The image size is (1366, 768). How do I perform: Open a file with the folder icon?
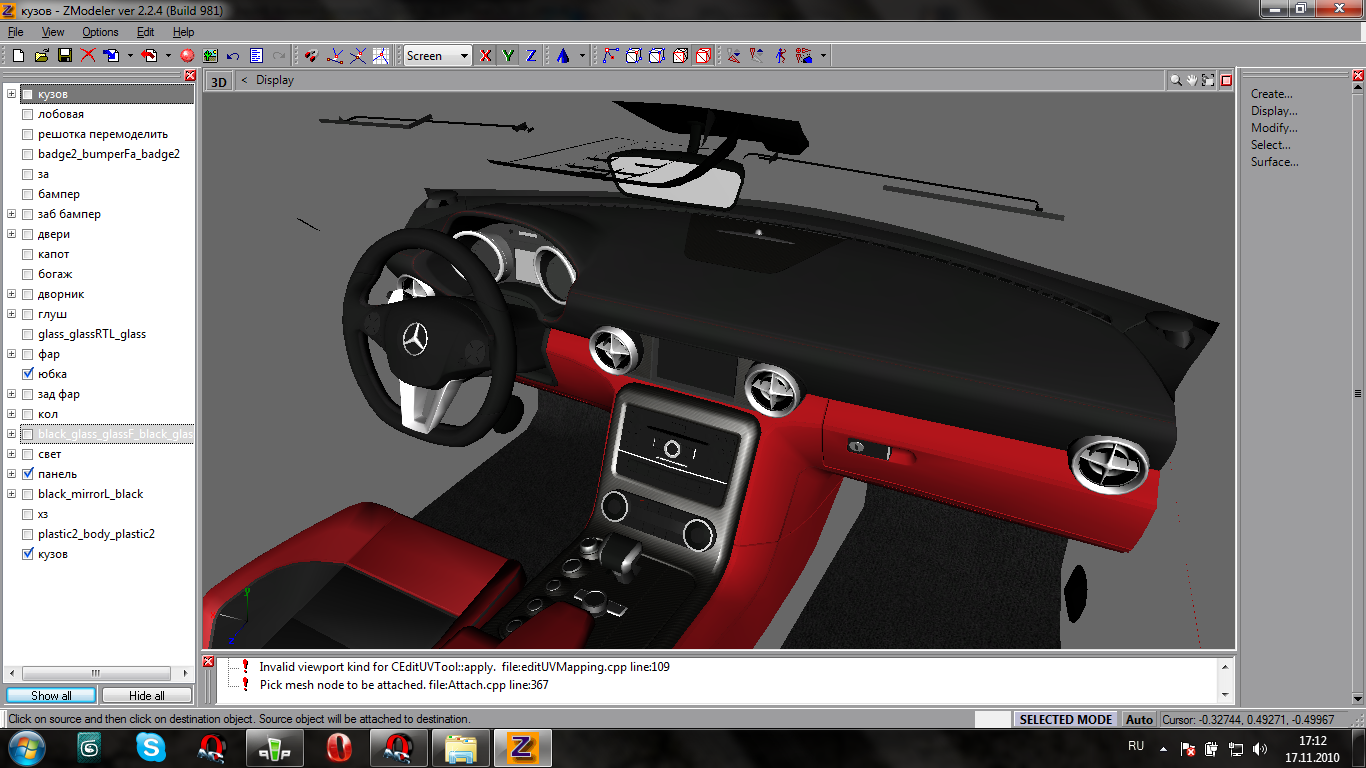coord(42,56)
